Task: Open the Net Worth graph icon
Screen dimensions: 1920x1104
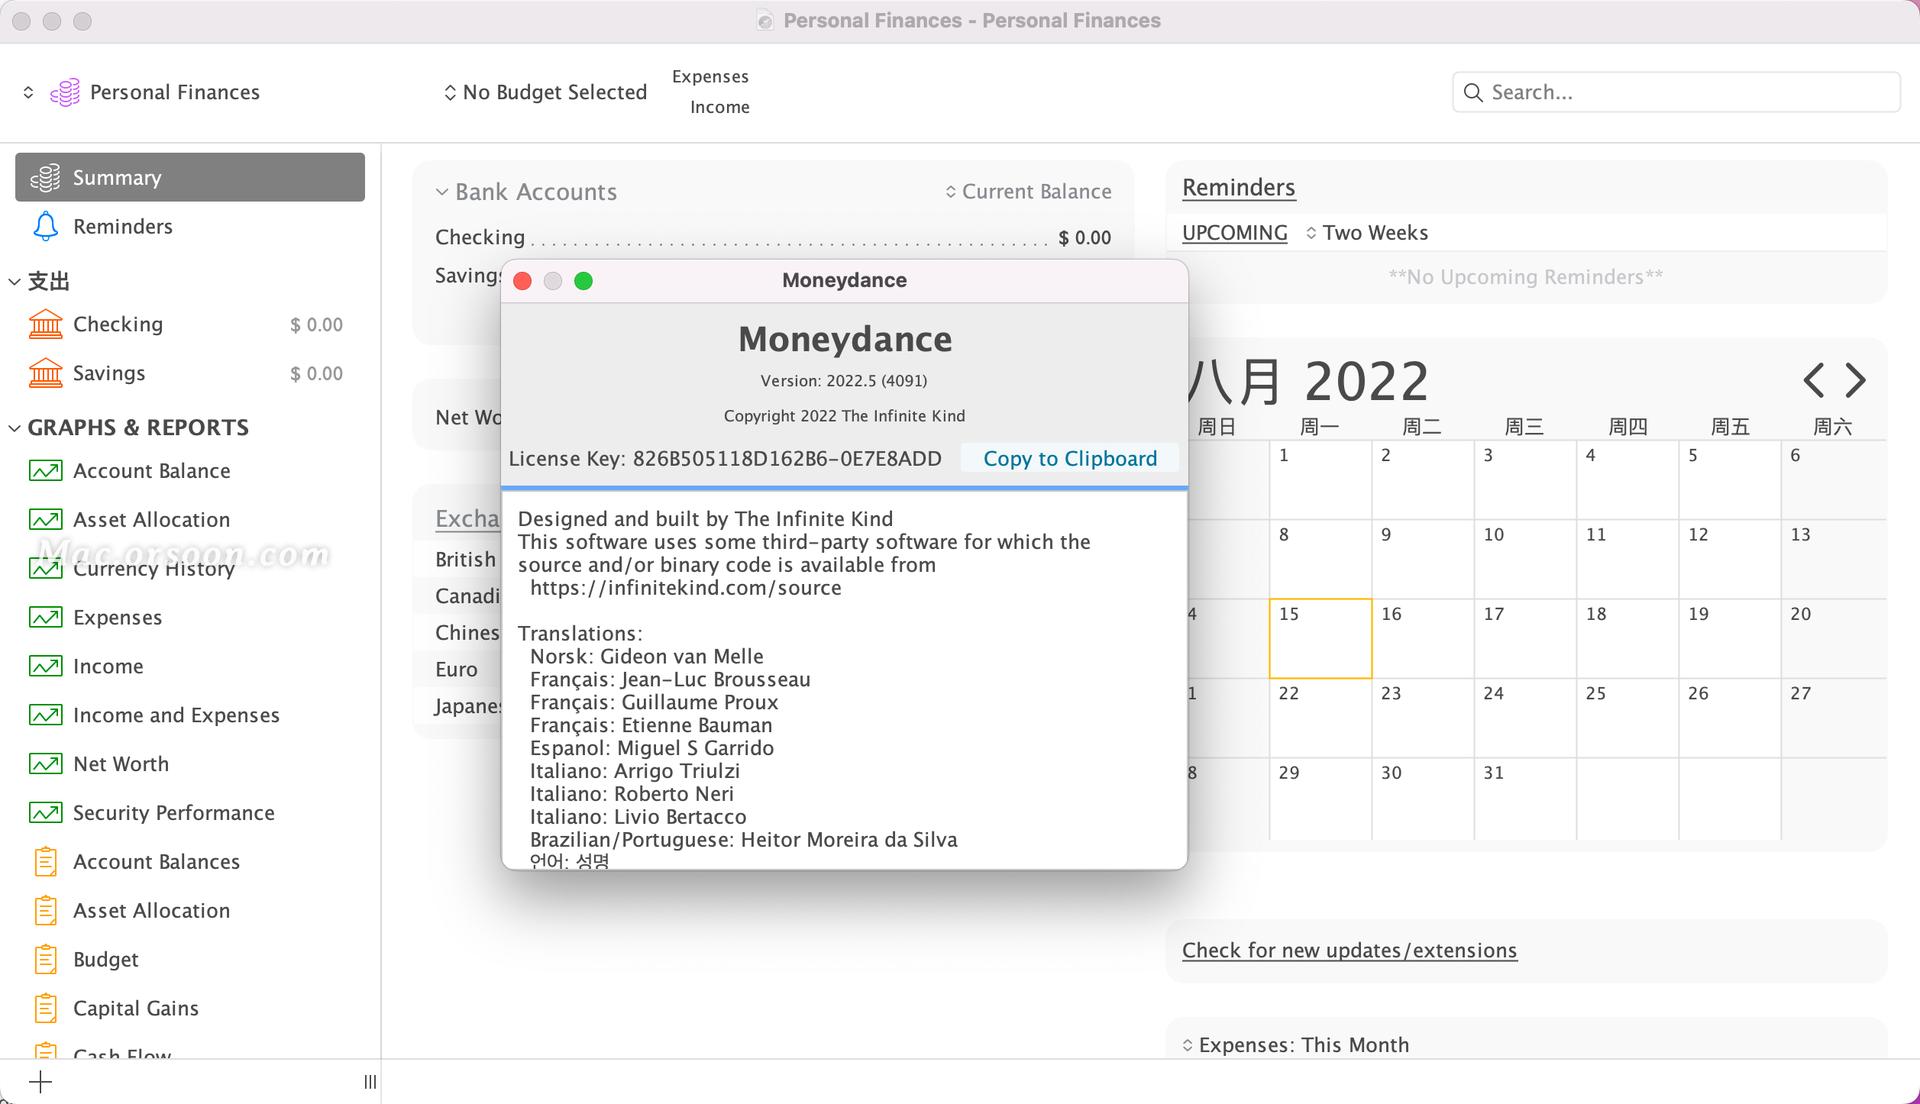Action: (44, 763)
